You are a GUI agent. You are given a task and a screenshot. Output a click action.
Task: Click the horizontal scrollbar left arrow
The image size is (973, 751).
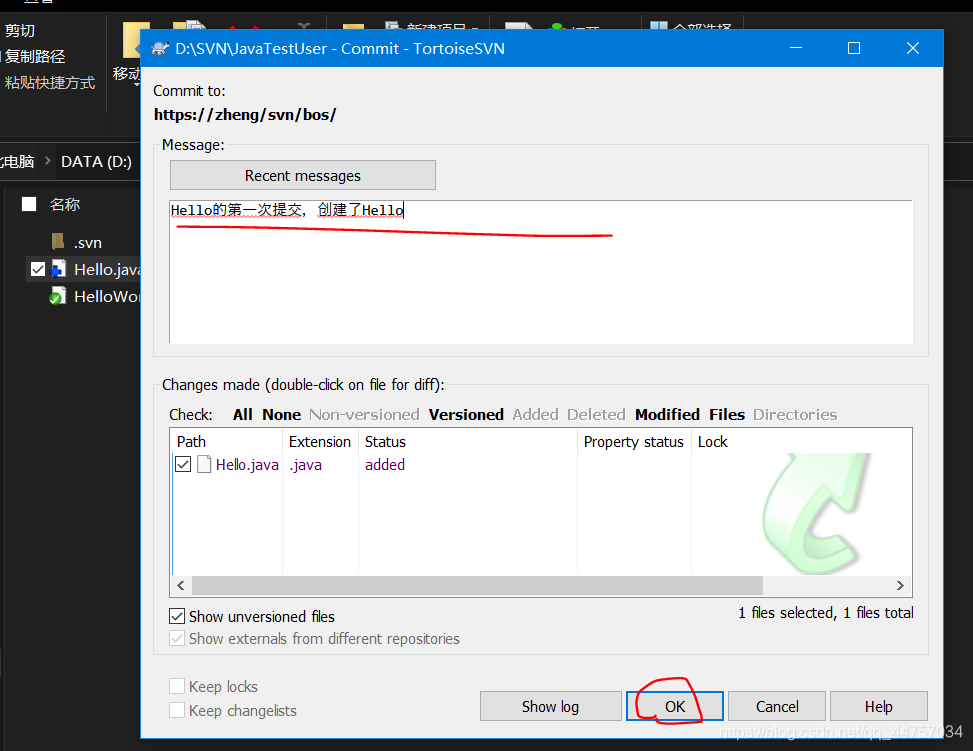coord(181,585)
